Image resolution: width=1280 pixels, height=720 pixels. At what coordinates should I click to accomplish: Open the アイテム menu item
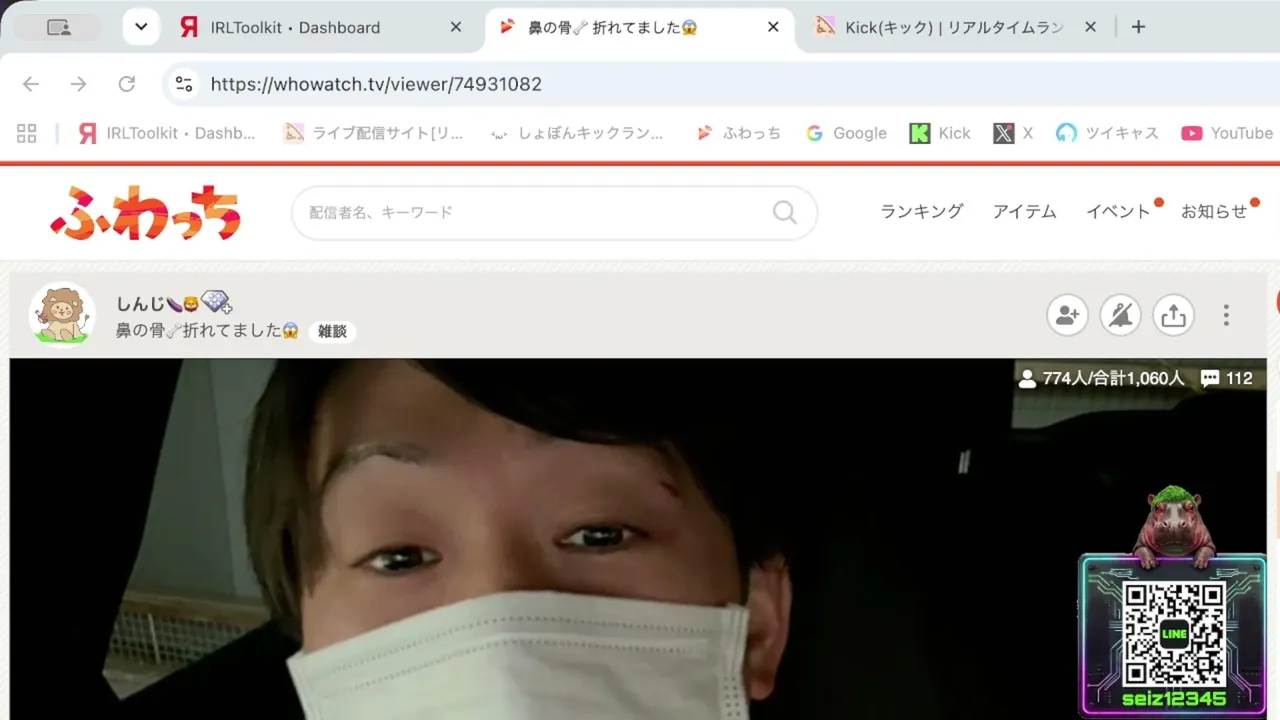tap(1024, 211)
